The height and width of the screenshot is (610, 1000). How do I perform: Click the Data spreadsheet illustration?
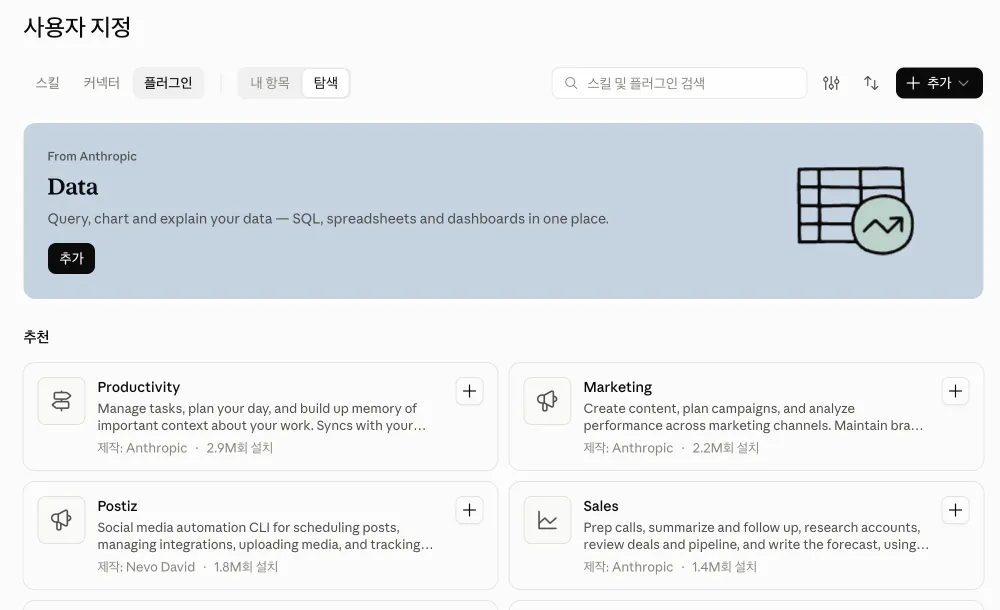(x=855, y=210)
